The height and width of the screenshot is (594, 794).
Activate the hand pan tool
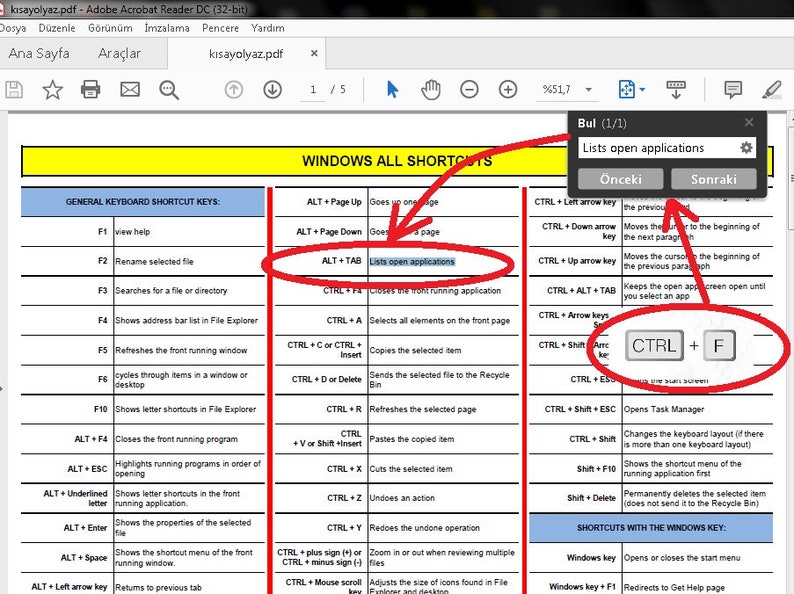430,90
